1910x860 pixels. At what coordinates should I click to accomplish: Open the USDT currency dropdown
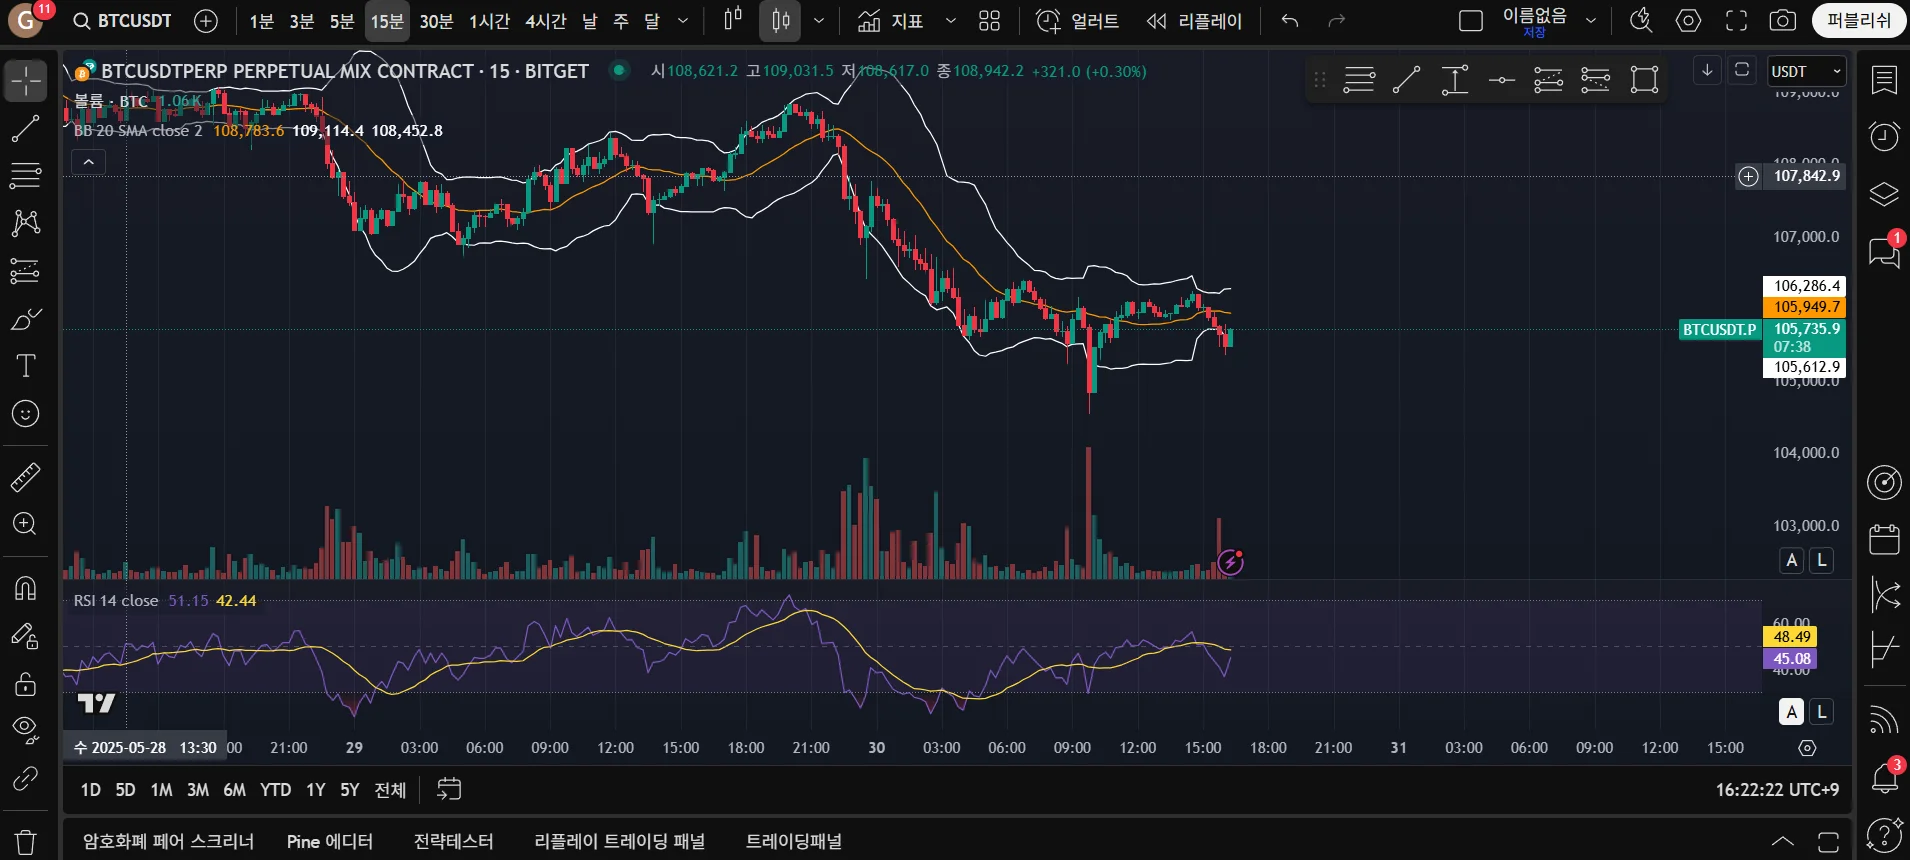tap(1805, 71)
